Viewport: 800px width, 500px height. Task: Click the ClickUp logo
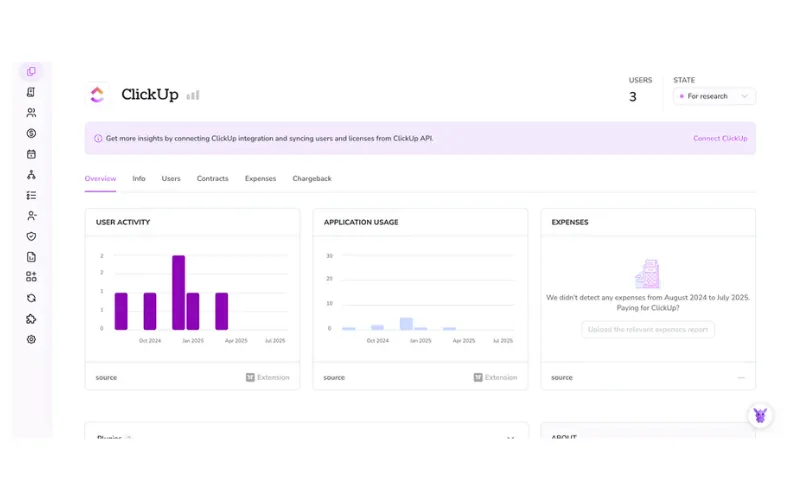(97, 95)
